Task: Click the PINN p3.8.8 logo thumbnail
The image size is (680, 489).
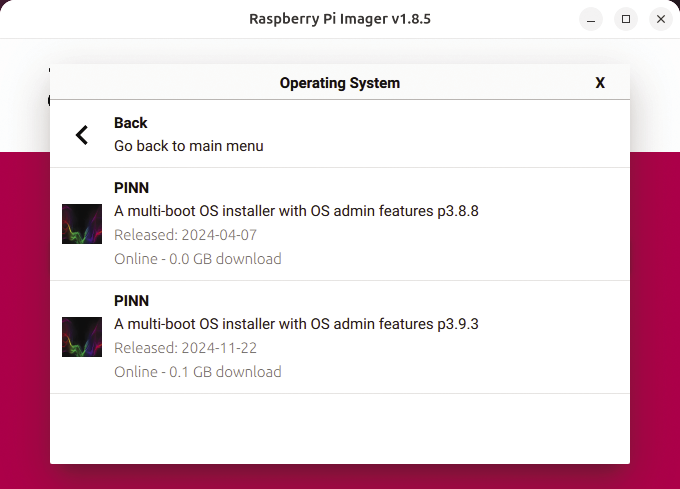Action: (82, 224)
